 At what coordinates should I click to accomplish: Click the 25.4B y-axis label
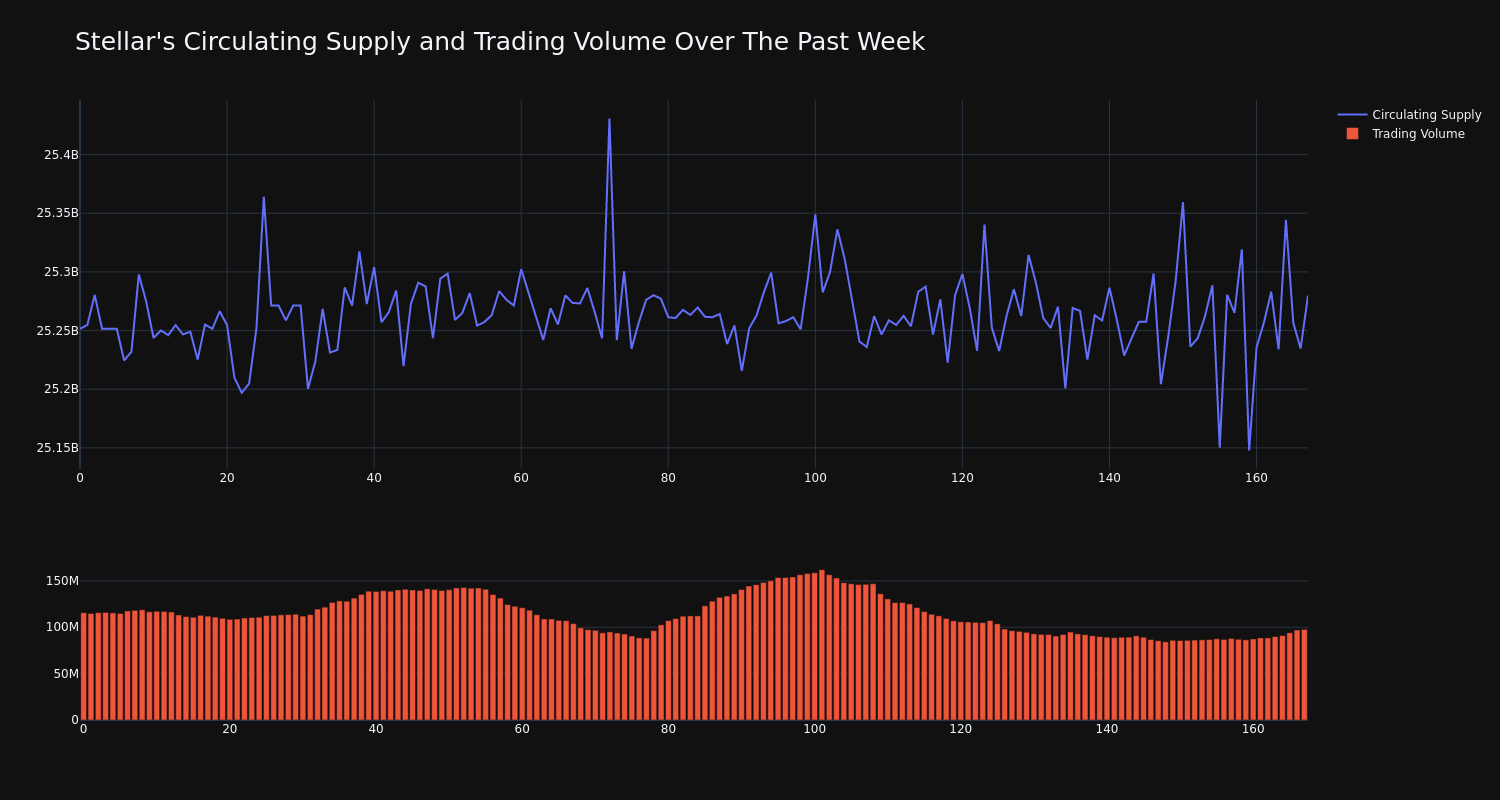coord(61,155)
